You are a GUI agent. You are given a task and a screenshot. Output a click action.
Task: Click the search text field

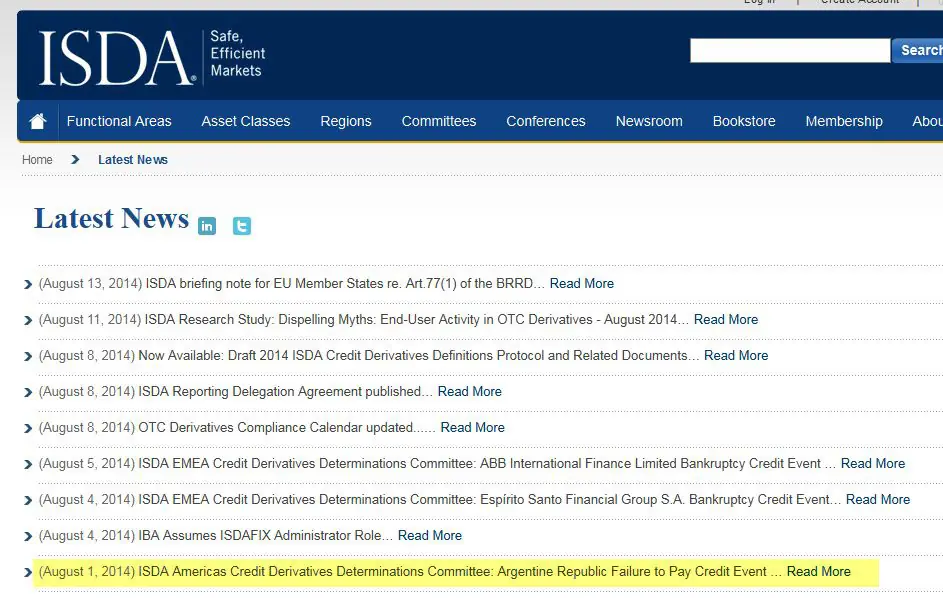coord(790,50)
